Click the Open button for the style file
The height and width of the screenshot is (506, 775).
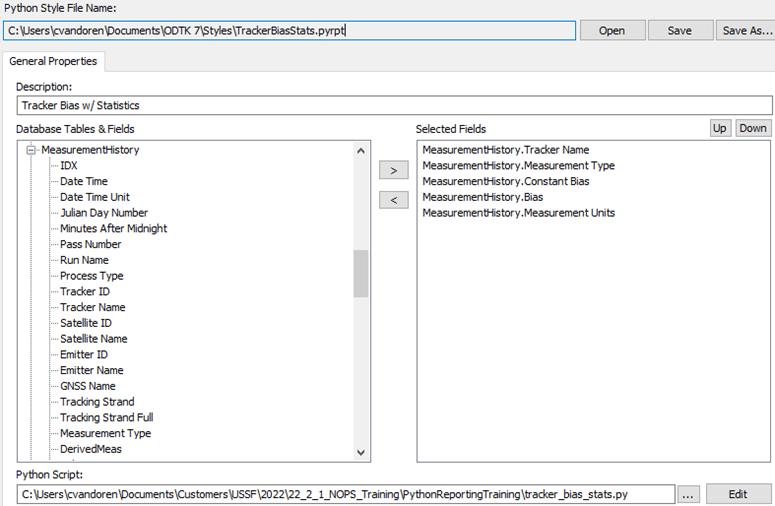[612, 31]
